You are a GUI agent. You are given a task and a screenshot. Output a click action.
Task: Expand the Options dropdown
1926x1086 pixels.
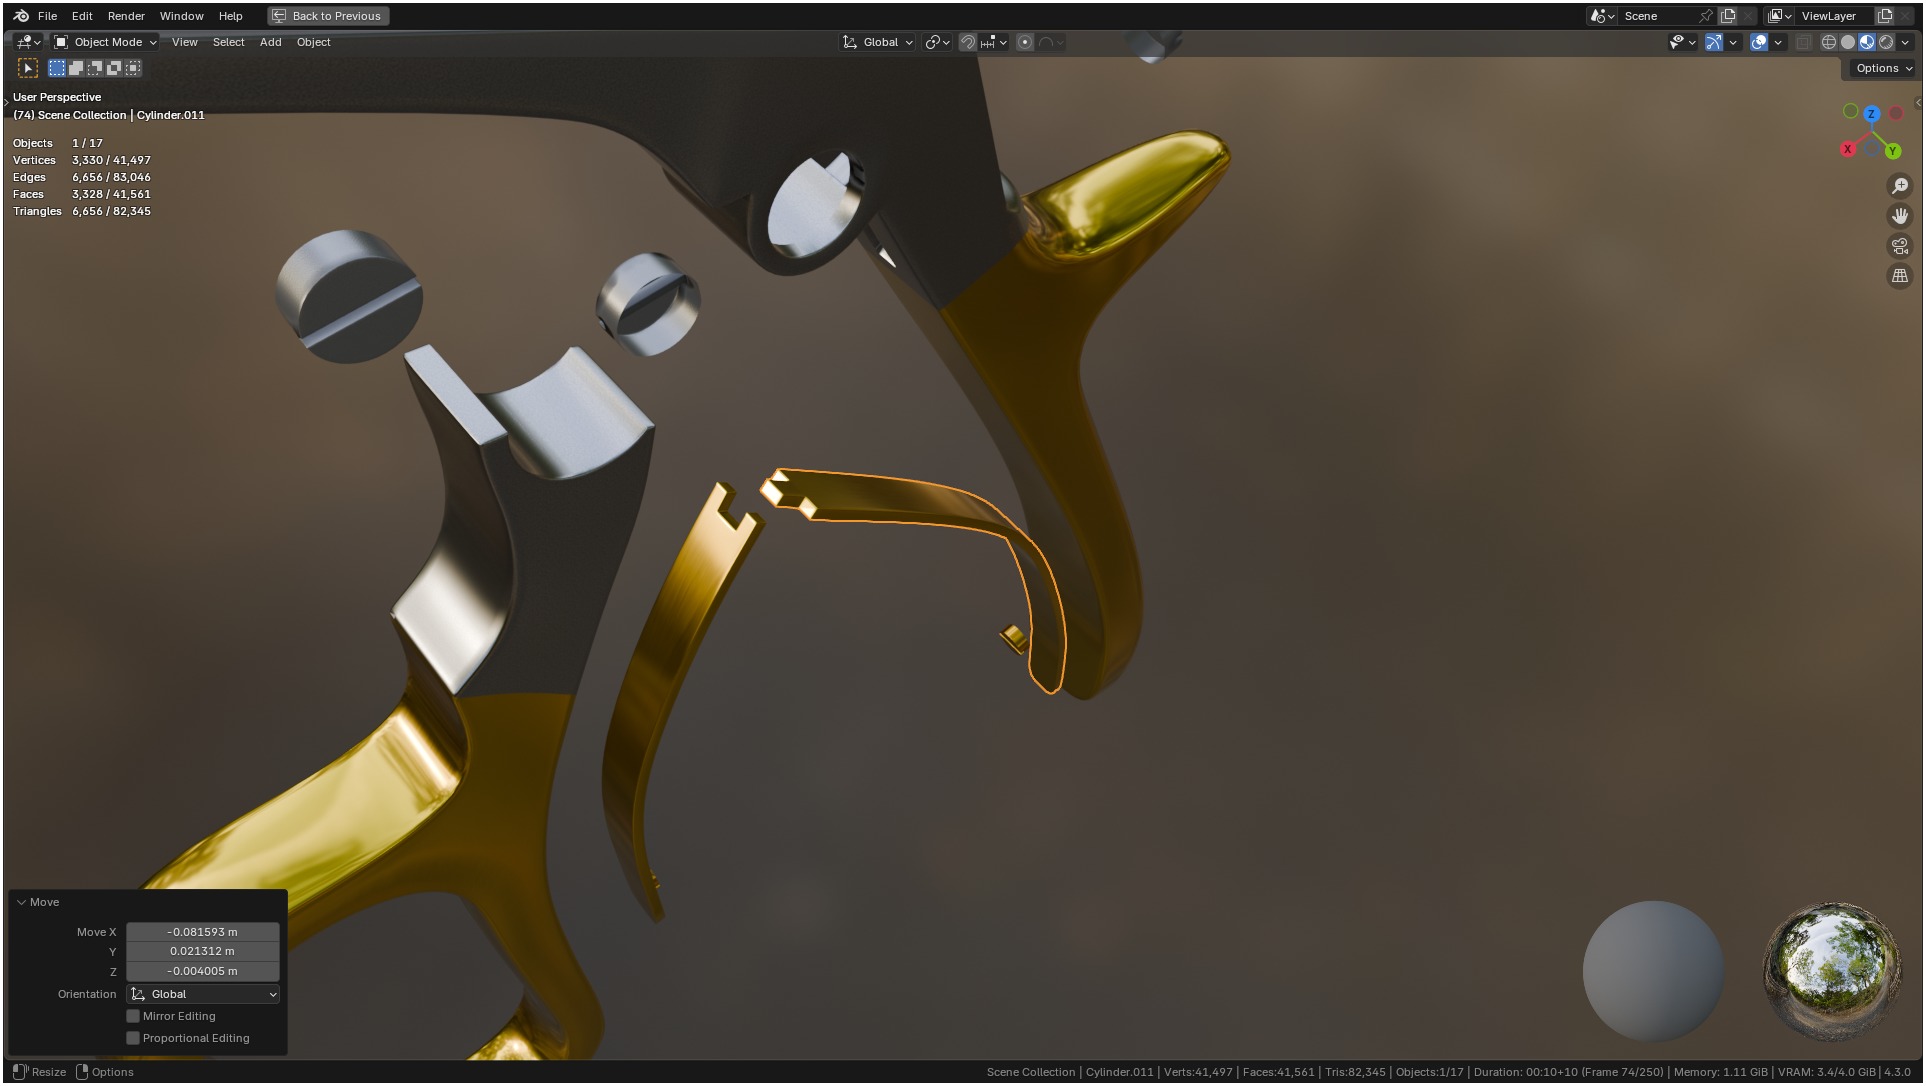1883,68
